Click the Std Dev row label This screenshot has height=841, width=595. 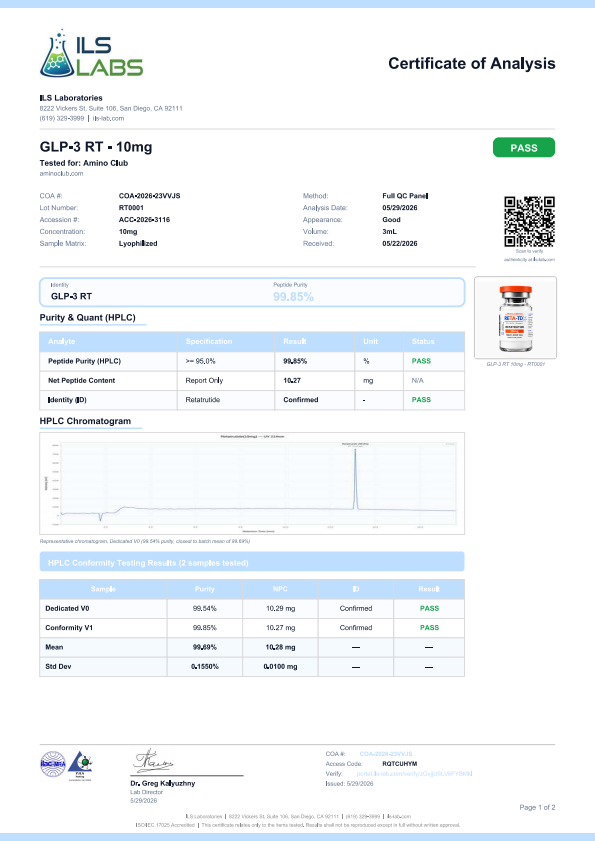pyautogui.click(x=58, y=666)
